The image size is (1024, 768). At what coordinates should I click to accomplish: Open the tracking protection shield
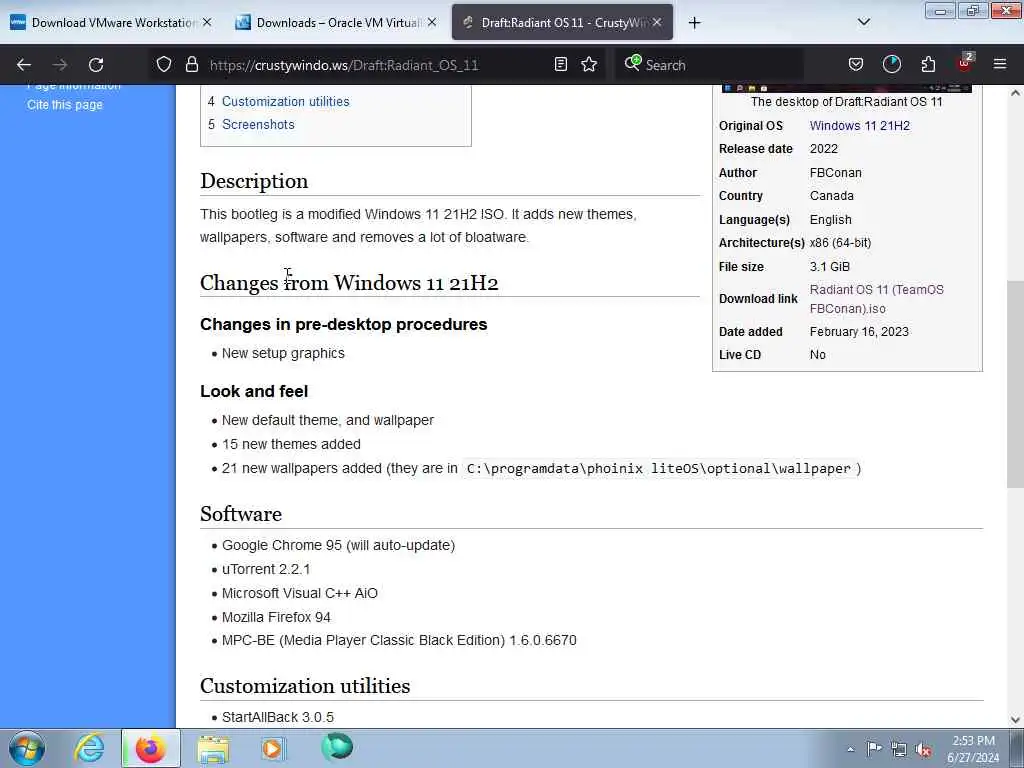[164, 64]
